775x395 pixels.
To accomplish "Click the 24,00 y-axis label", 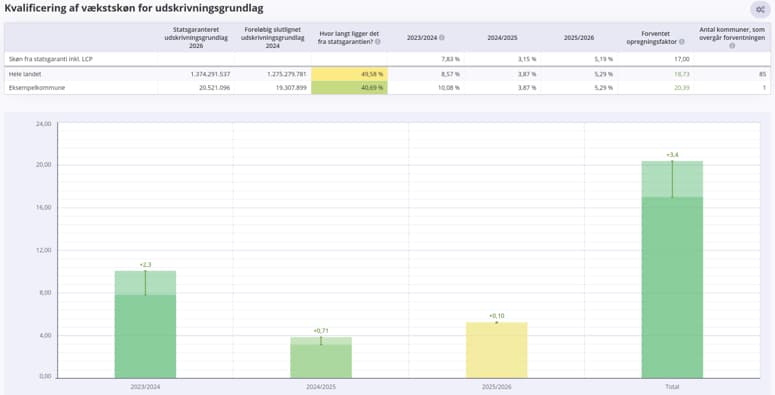I will 43,124.
